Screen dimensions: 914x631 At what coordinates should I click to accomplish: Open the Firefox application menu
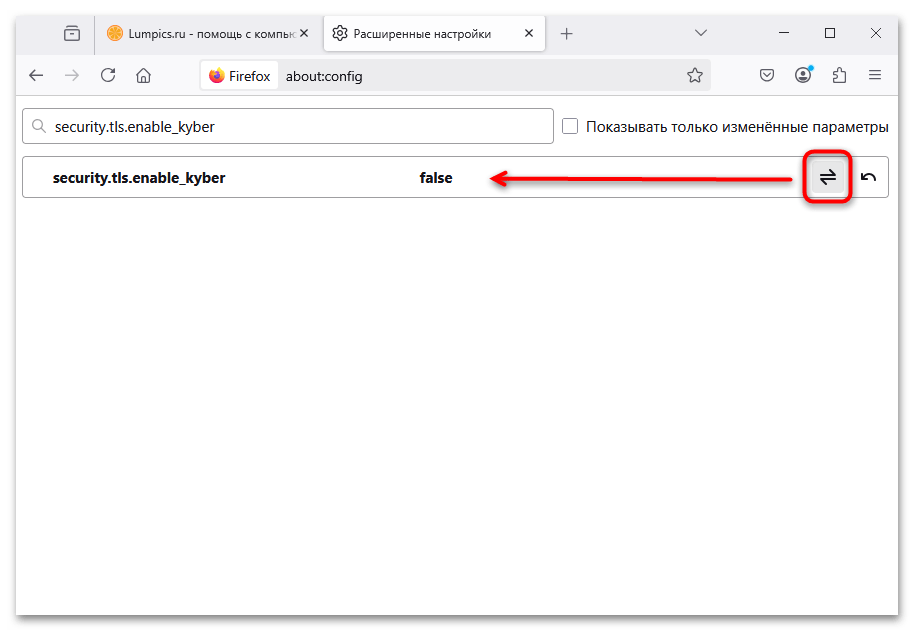(875, 75)
